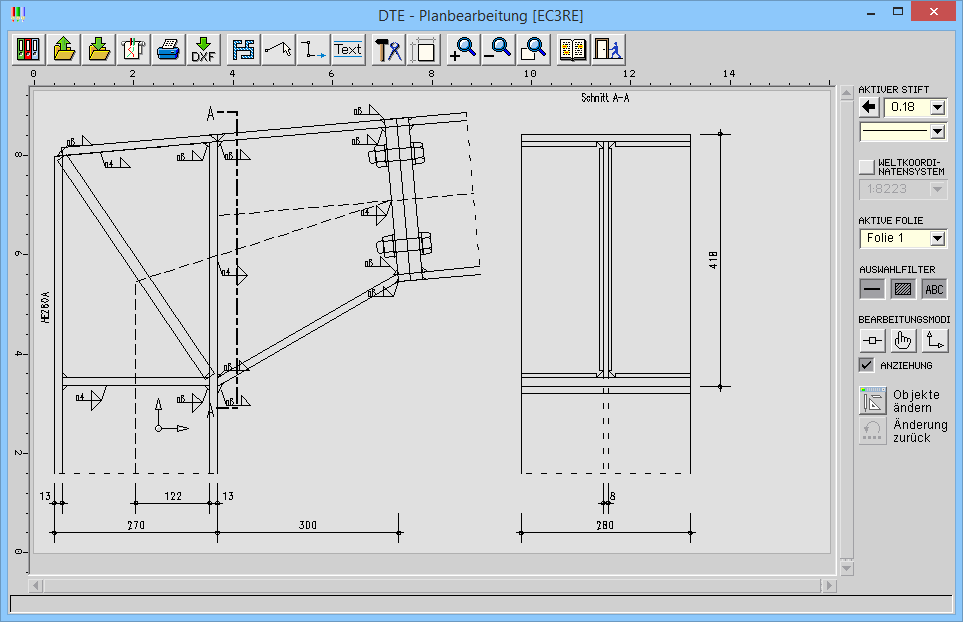
Task: Select the hand editing mode
Action: (903, 340)
